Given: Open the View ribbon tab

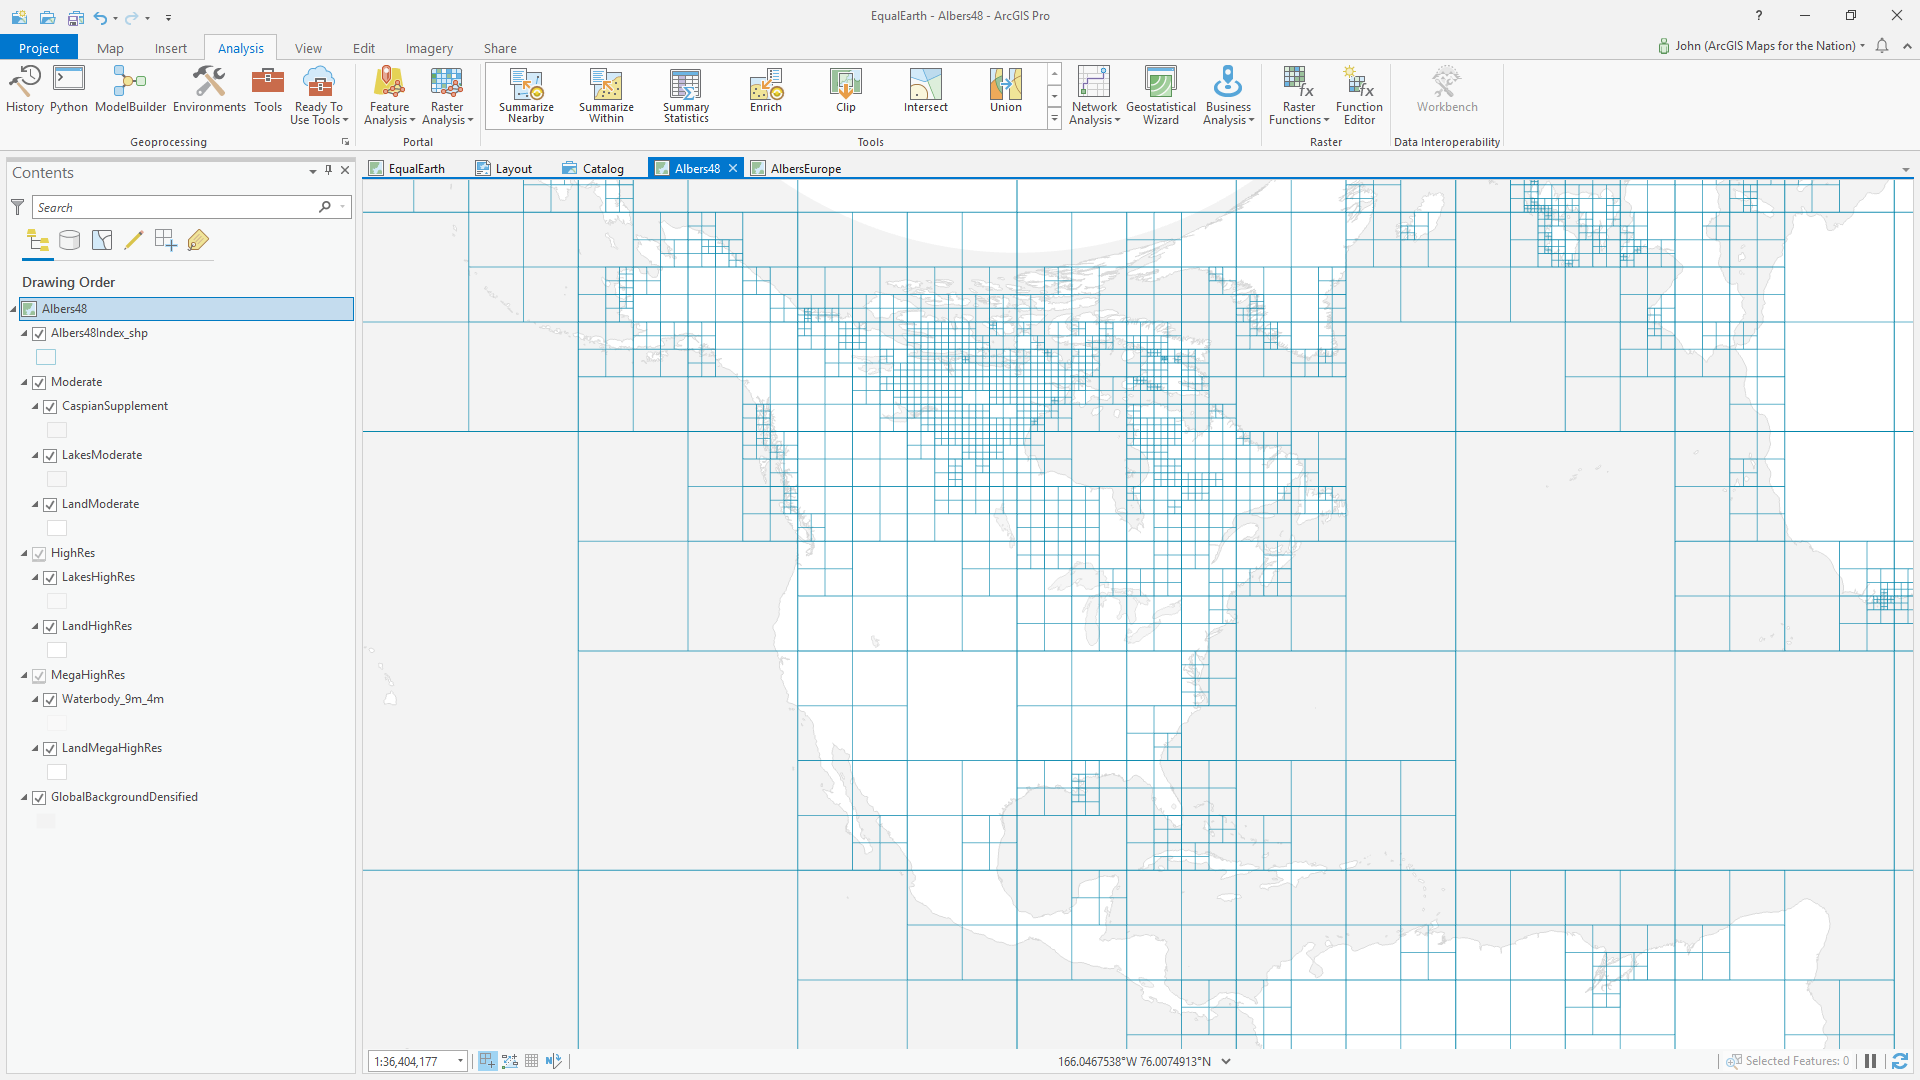Looking at the screenshot, I should tap(308, 48).
